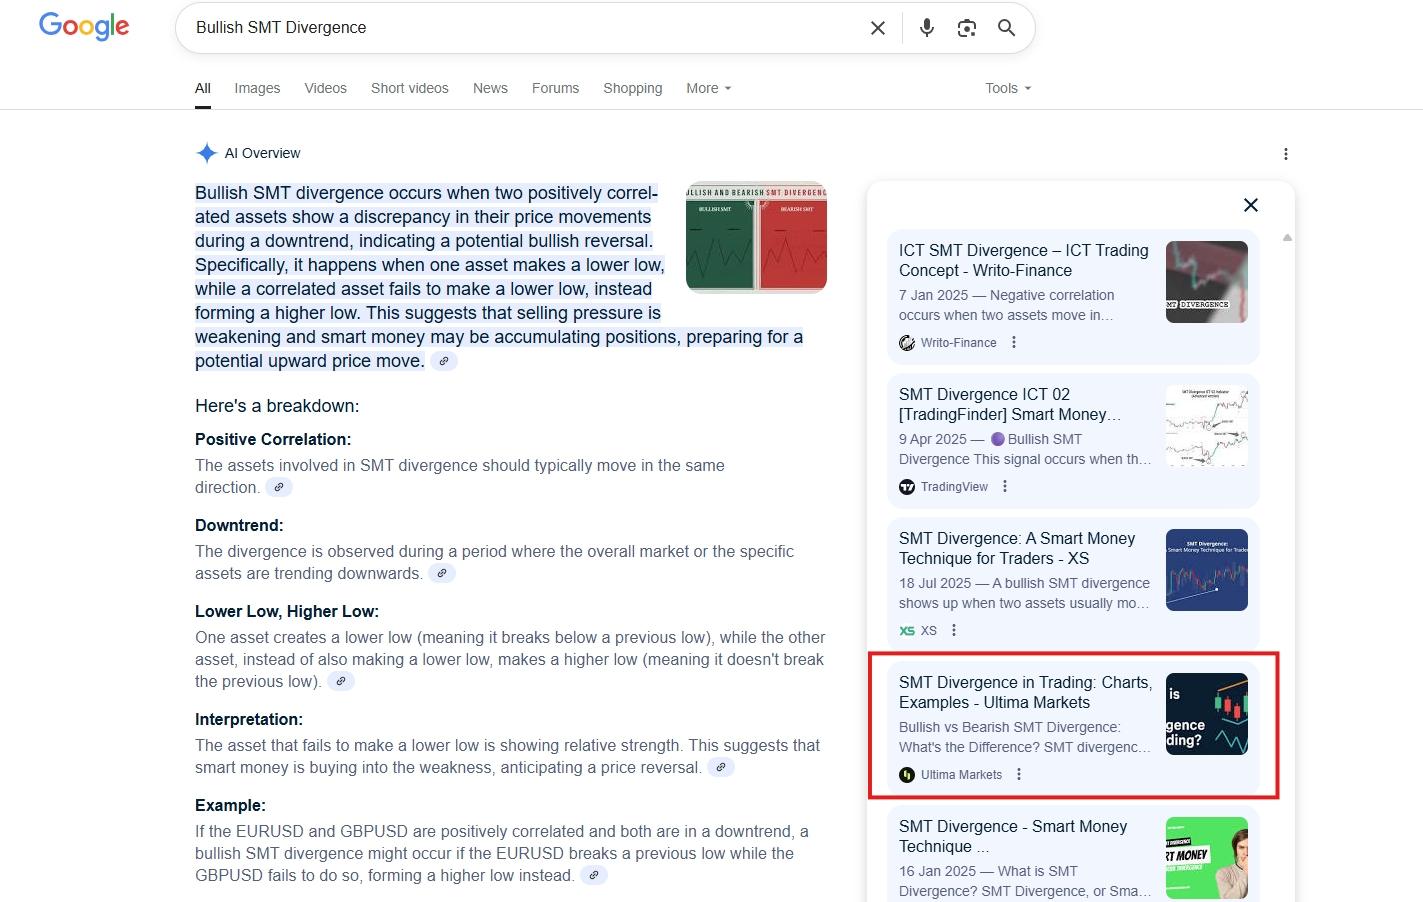Click the AI Overview sparkle icon

(x=206, y=153)
